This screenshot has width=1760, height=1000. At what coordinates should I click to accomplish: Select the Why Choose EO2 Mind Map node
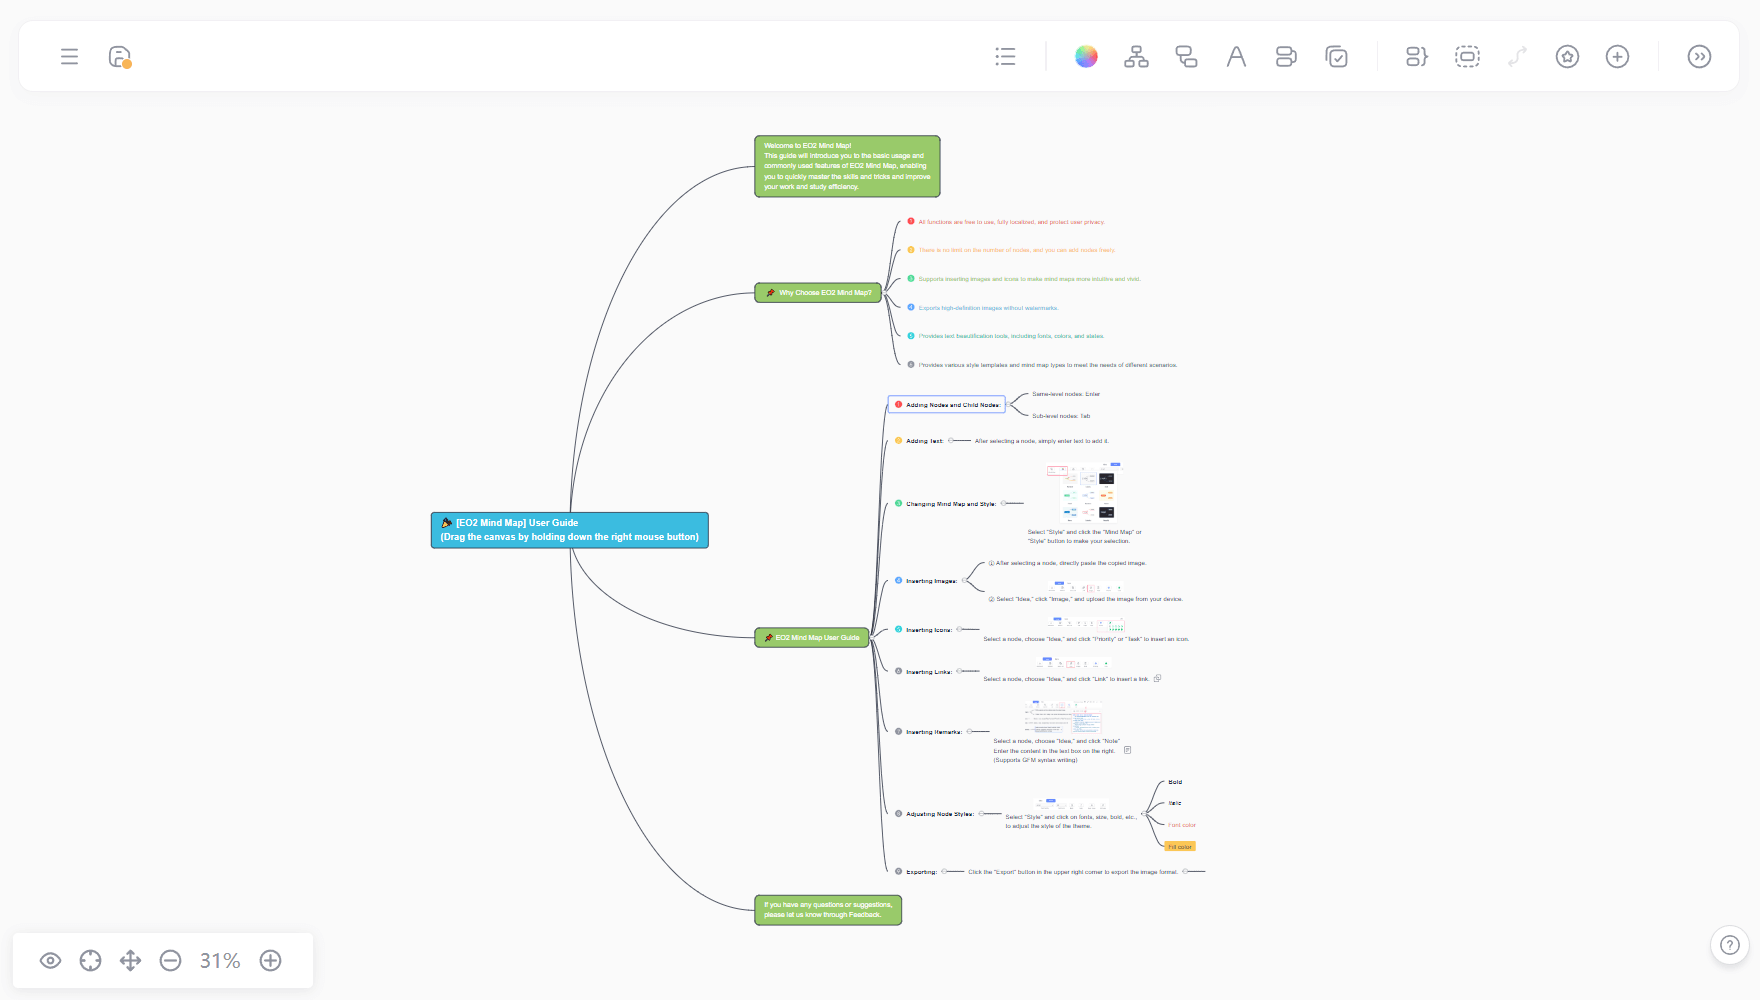[818, 293]
